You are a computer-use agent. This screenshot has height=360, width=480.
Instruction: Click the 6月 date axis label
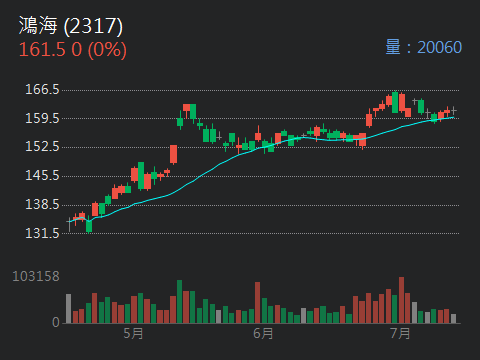pos(263,333)
